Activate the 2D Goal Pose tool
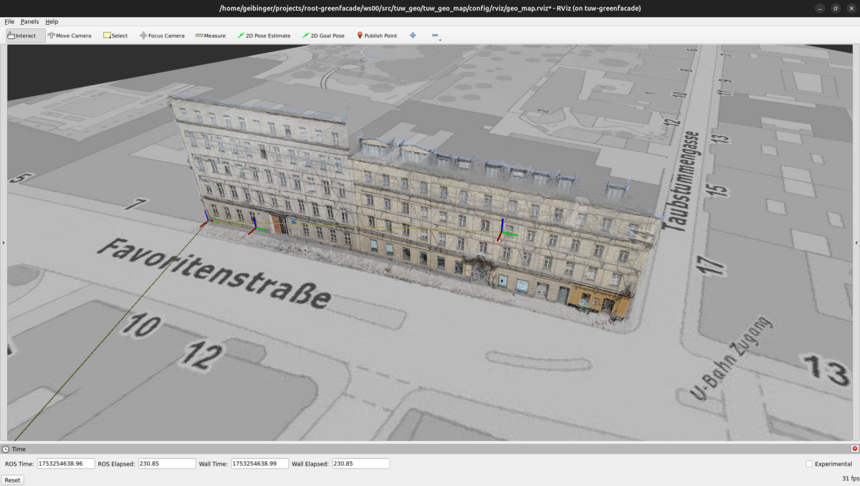860x486 pixels. pyautogui.click(x=324, y=36)
